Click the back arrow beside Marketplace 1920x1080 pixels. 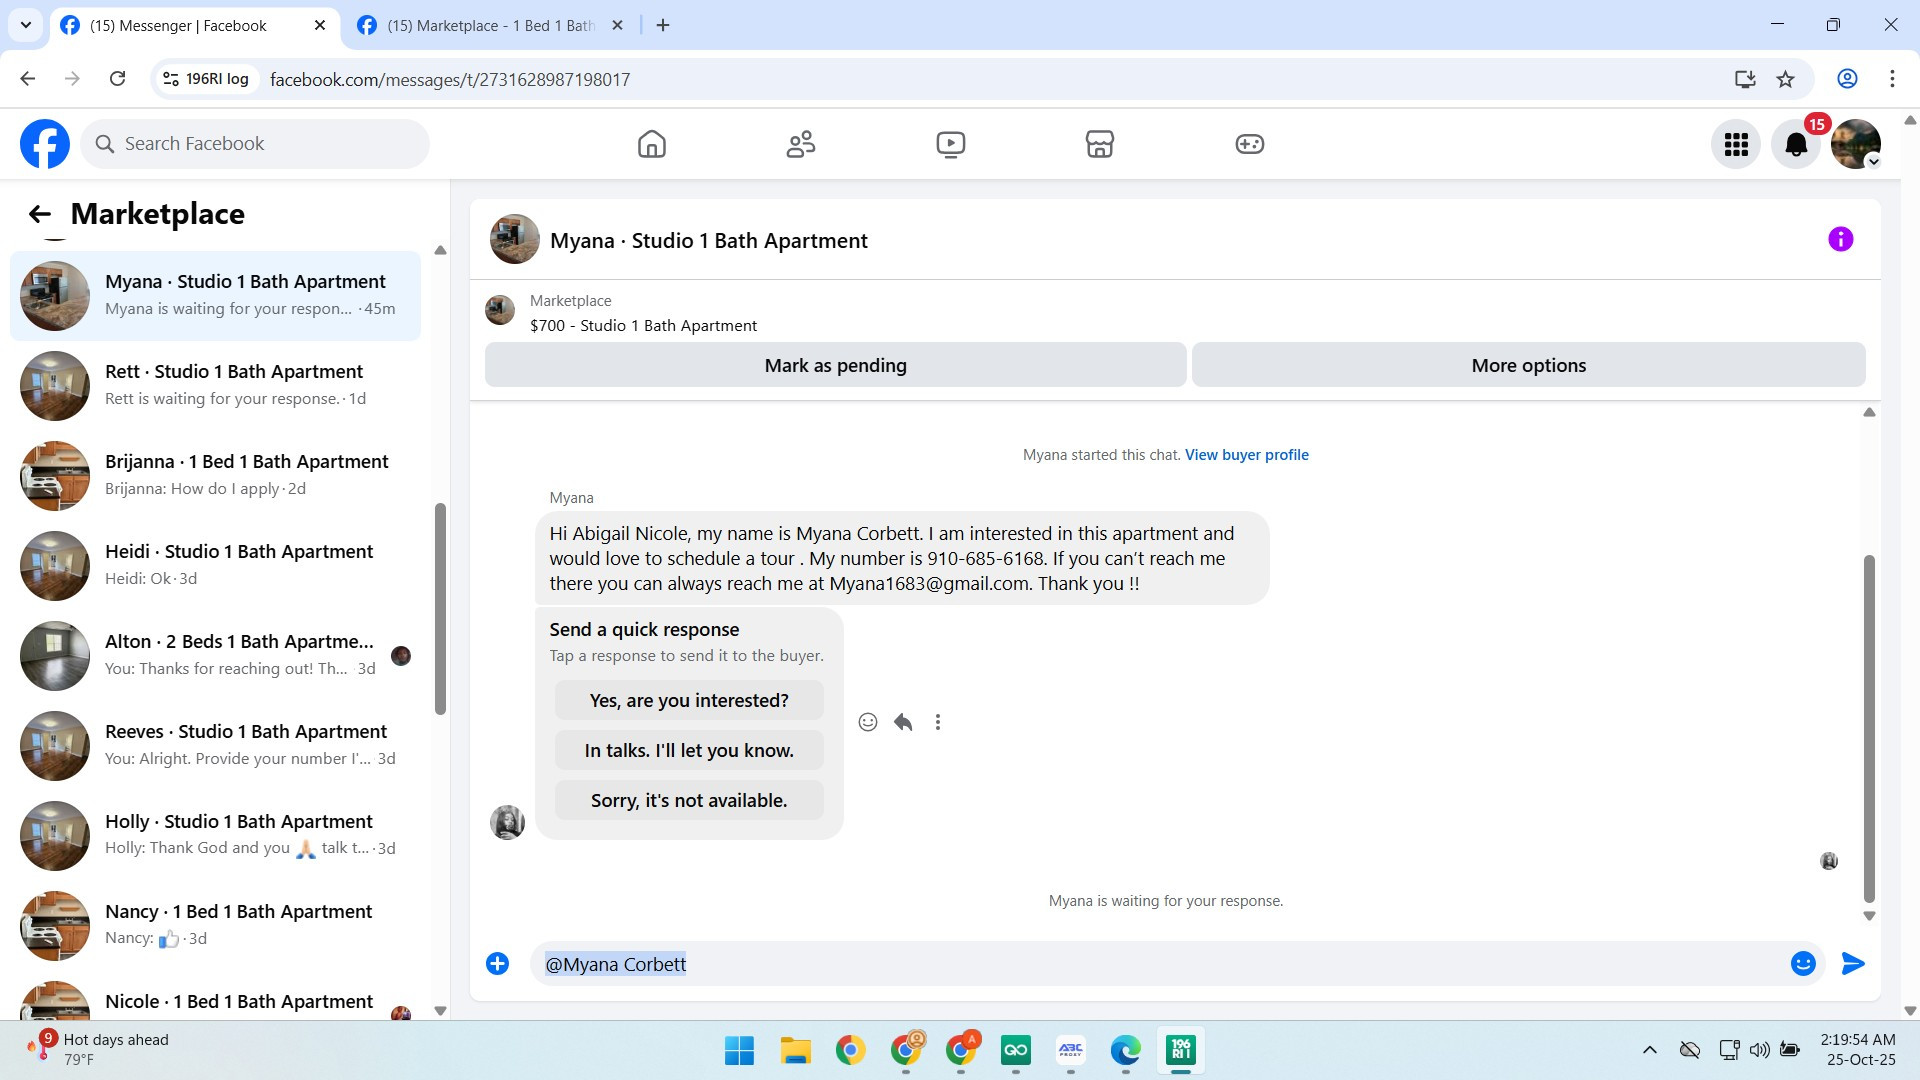39,214
